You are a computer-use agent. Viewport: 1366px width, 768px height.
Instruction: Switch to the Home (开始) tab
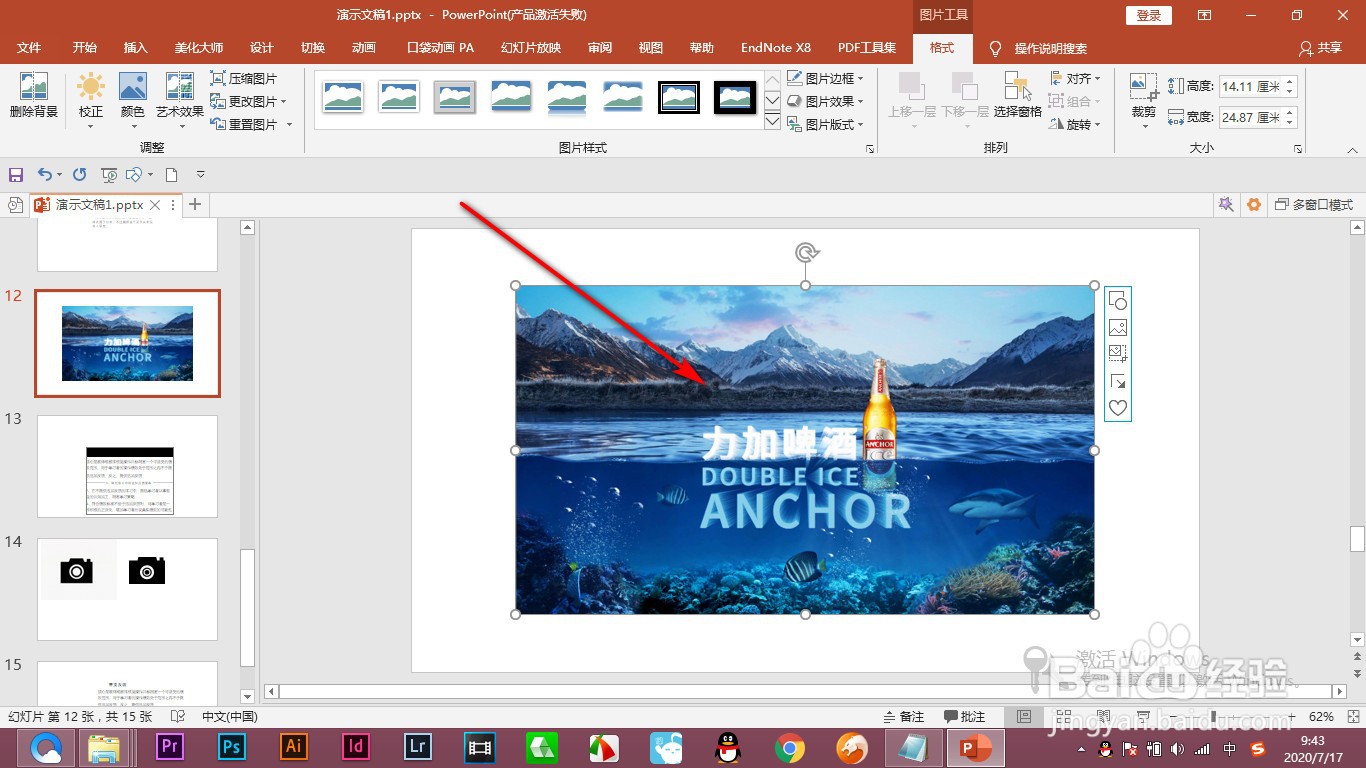click(85, 48)
